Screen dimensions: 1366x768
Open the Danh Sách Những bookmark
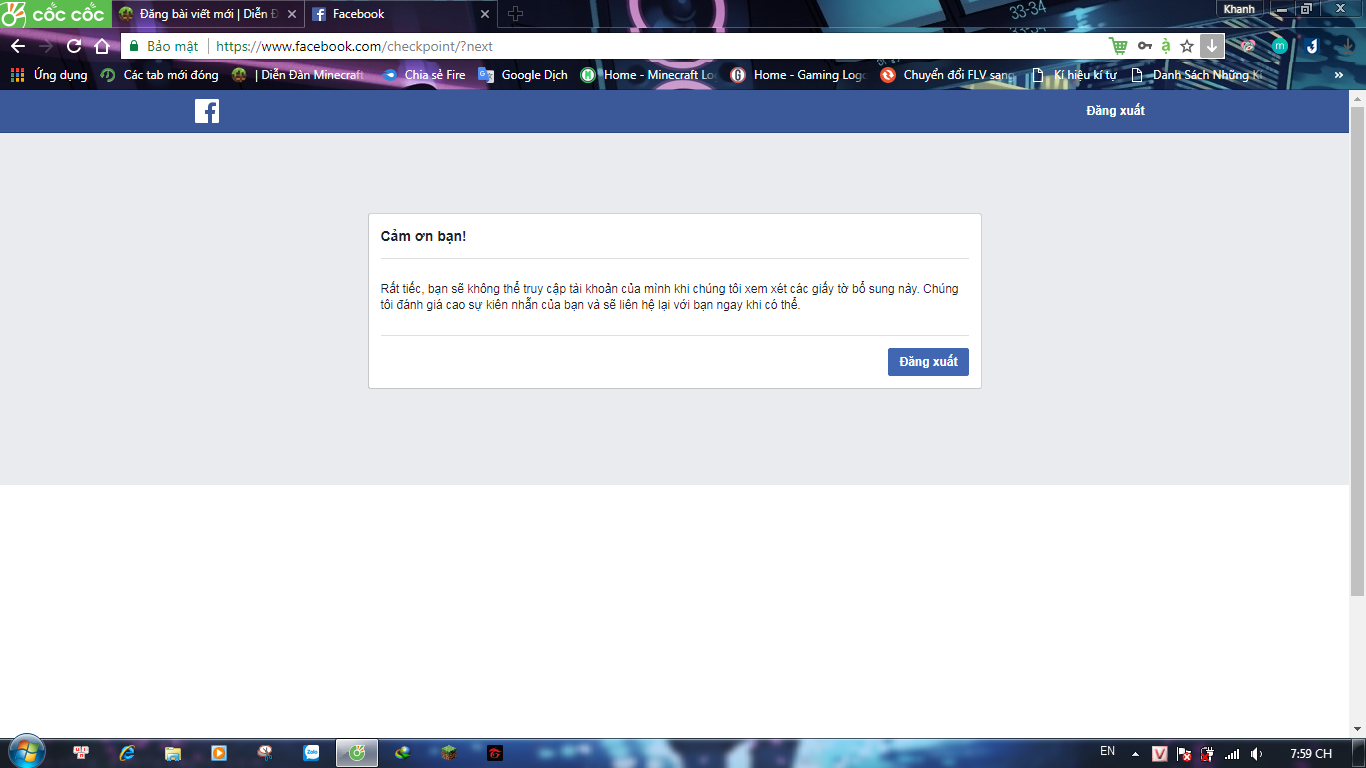pos(1197,75)
